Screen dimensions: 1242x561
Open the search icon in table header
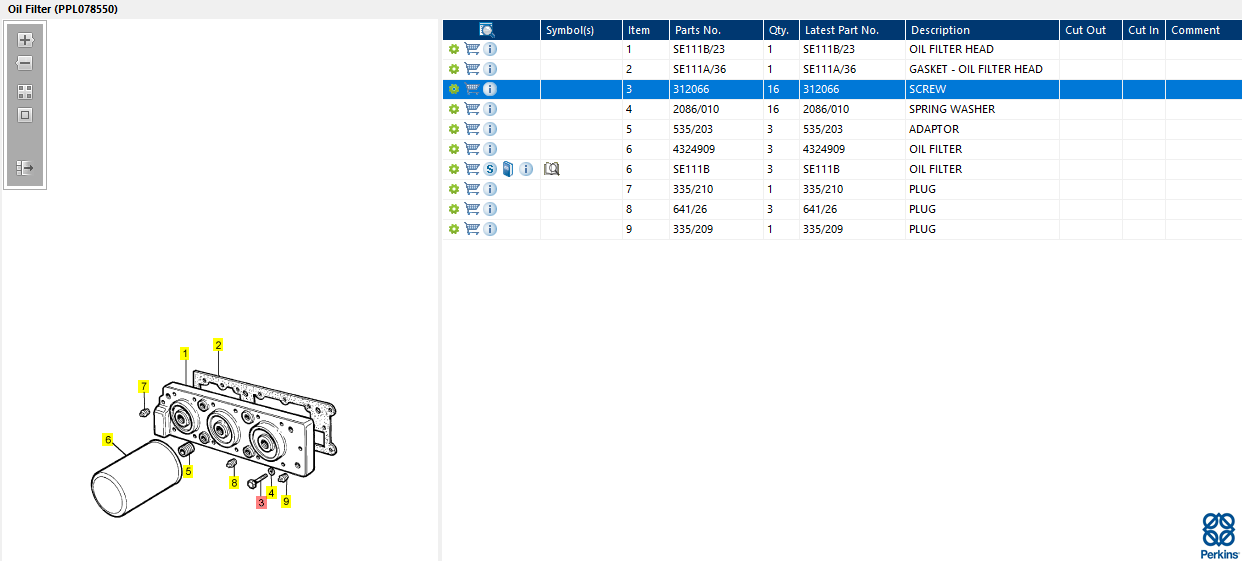point(487,30)
